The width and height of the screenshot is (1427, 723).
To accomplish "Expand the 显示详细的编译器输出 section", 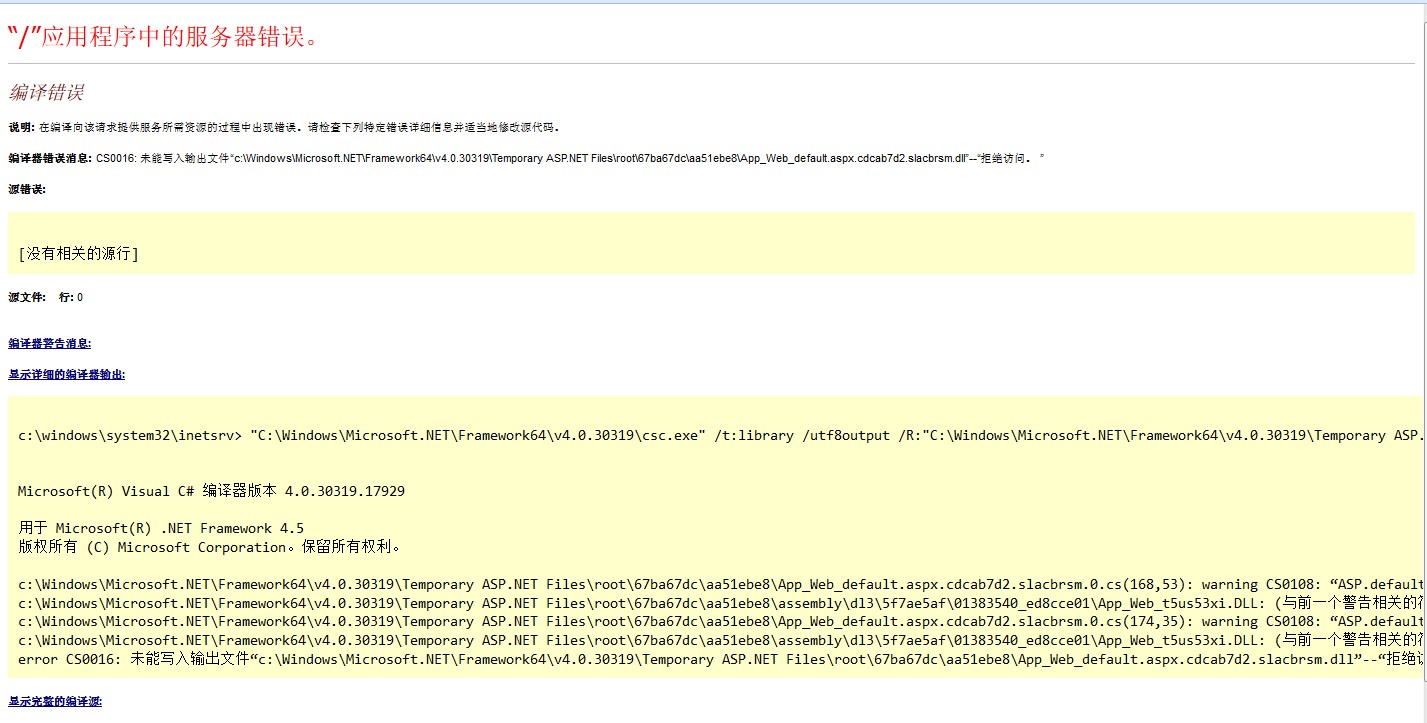I will click(x=66, y=374).
